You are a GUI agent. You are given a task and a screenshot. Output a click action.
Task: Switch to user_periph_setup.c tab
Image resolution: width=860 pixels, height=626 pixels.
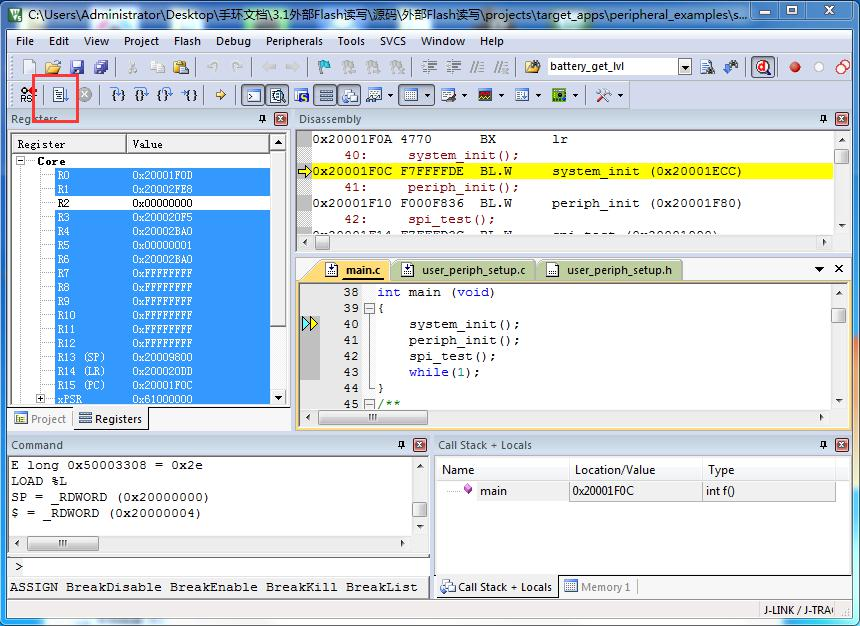click(x=464, y=270)
